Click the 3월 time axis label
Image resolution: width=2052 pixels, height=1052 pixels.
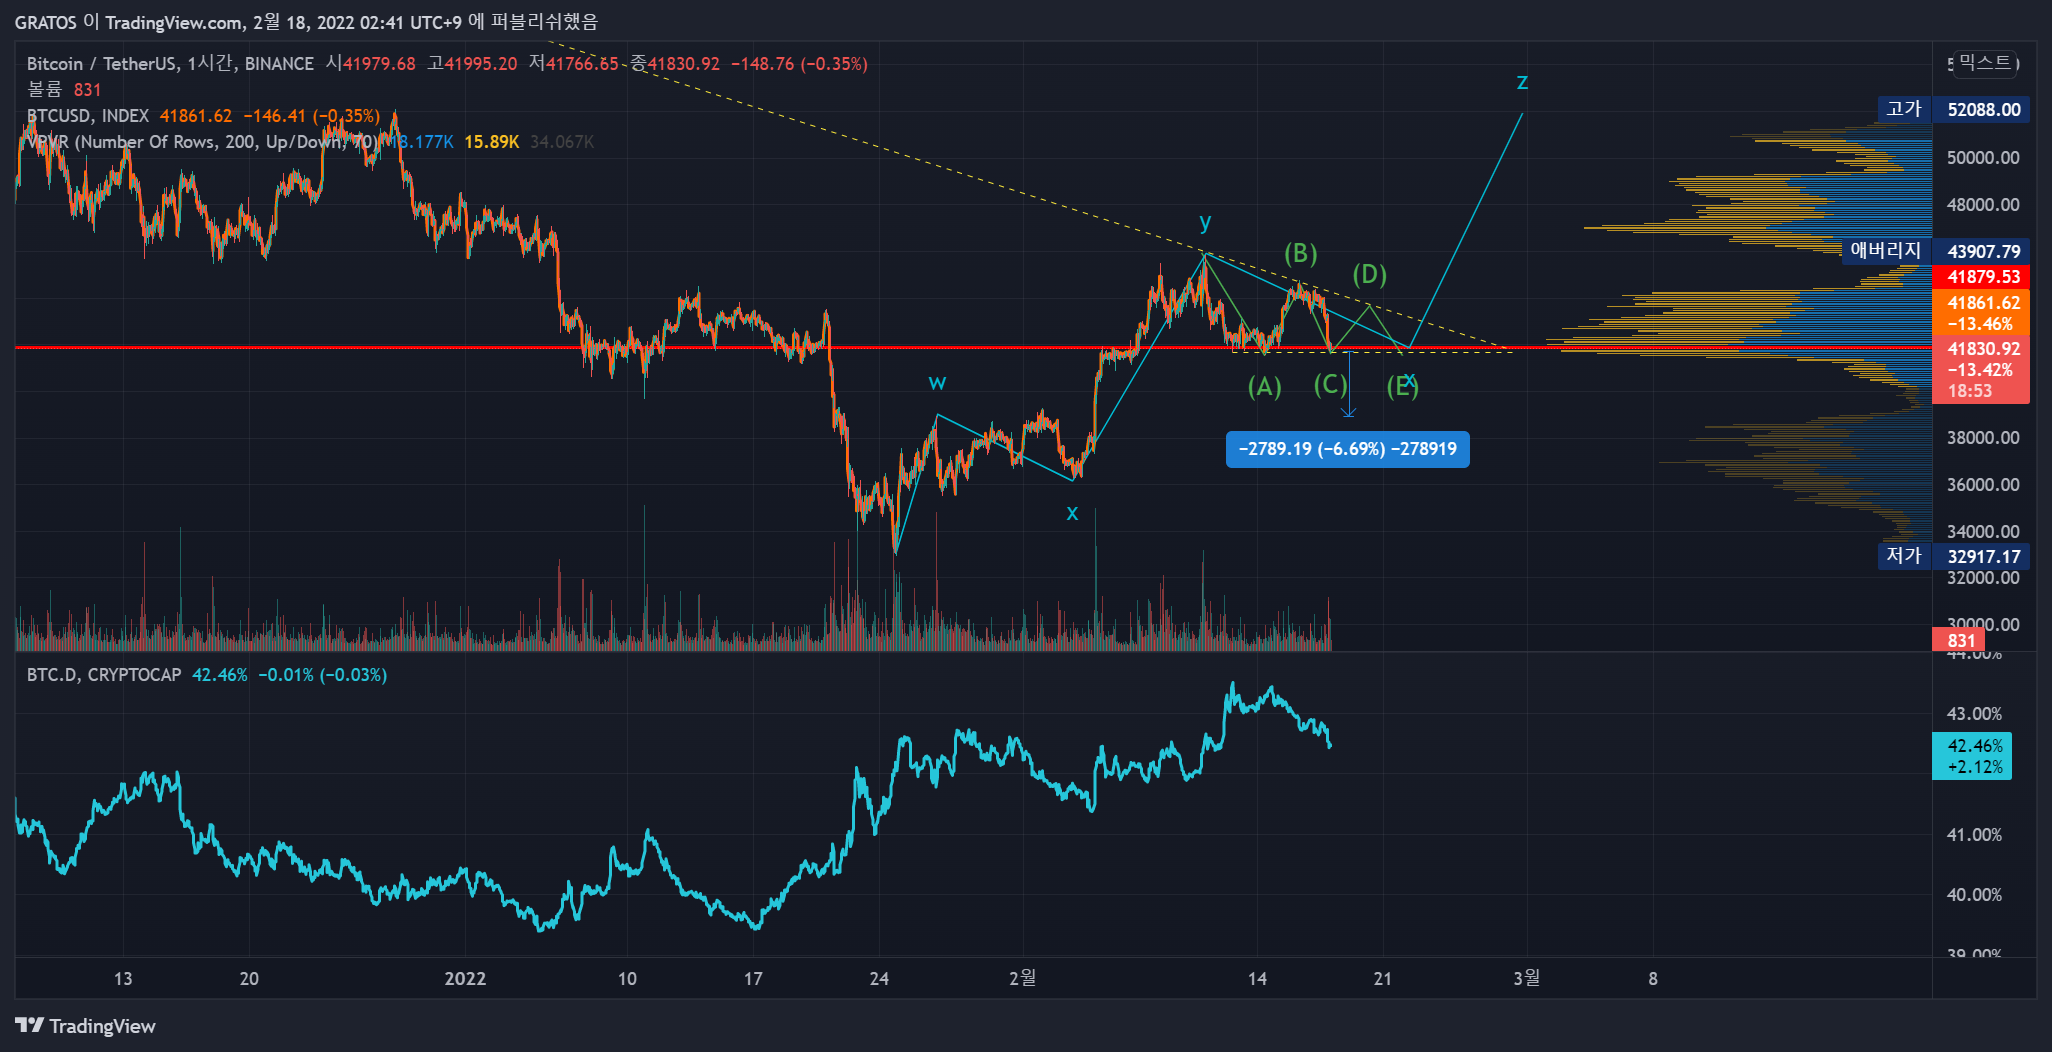1527,978
